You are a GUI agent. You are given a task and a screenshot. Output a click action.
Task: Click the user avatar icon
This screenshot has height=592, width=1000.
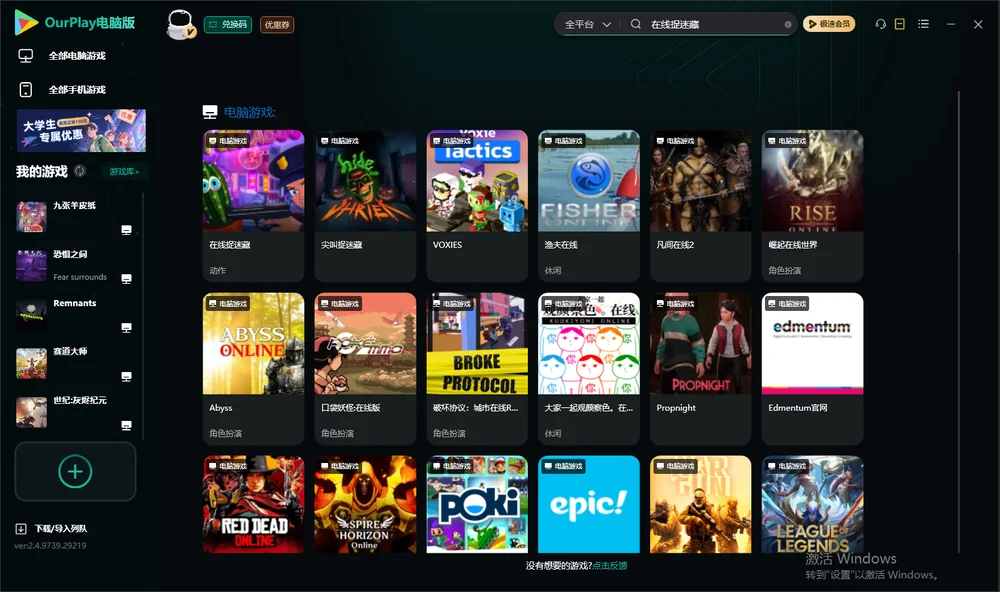(x=180, y=25)
